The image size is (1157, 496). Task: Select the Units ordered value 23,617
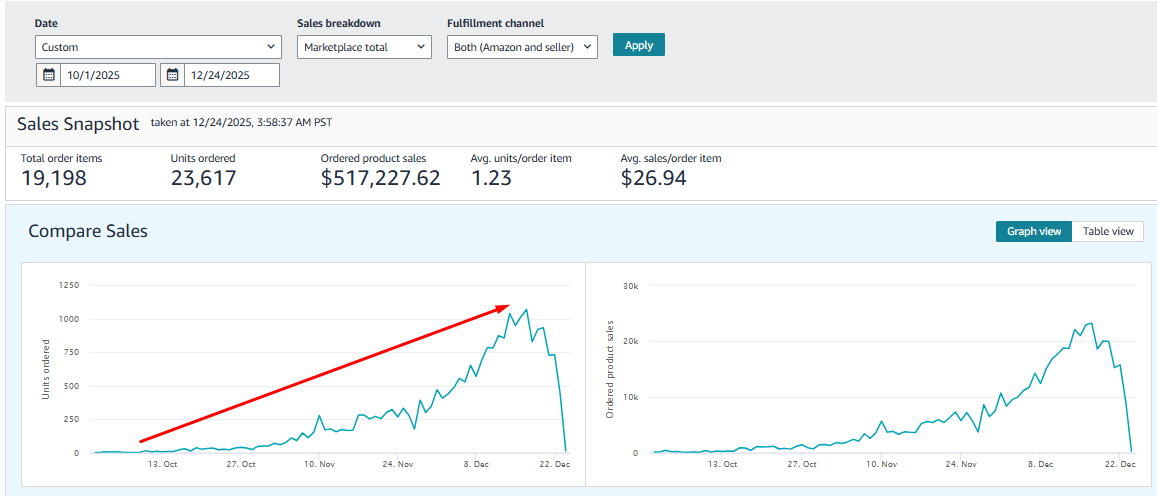click(204, 178)
